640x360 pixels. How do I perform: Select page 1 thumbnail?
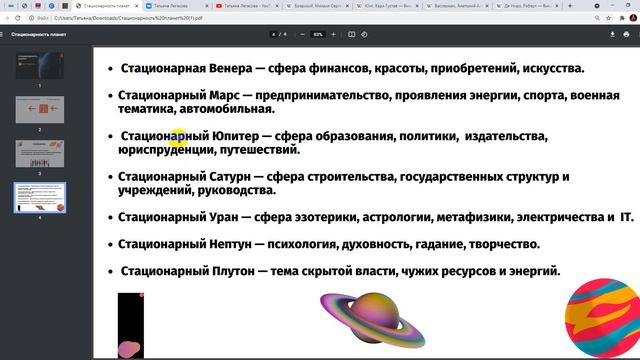(40, 66)
